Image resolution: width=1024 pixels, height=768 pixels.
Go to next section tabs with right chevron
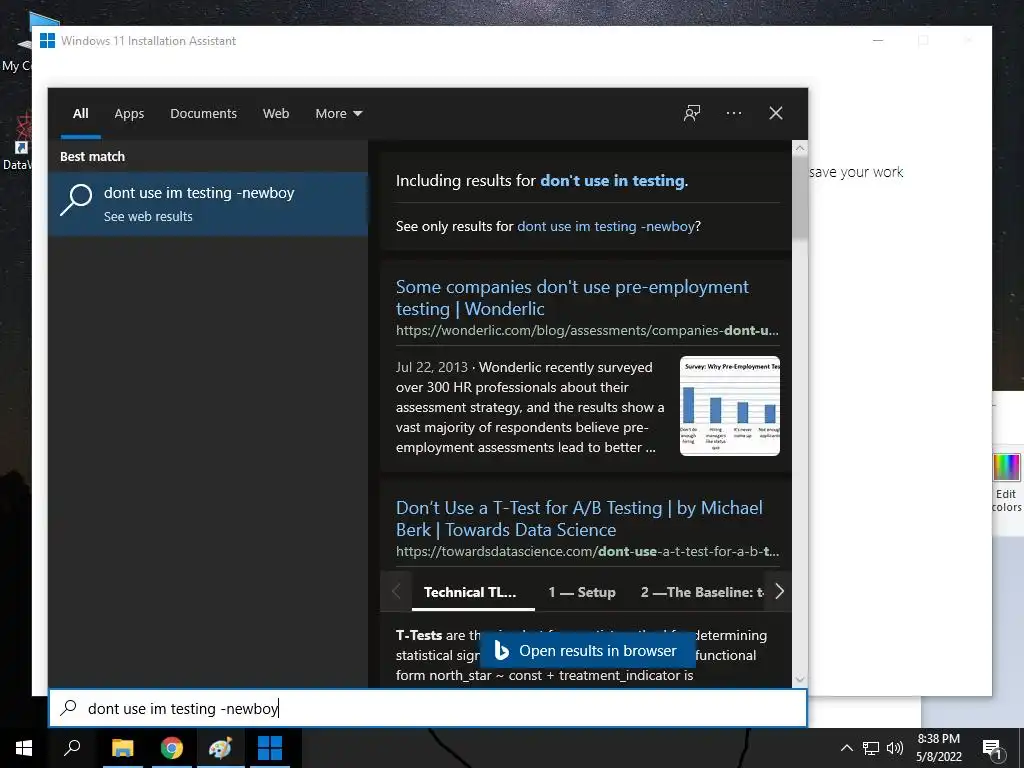(778, 592)
